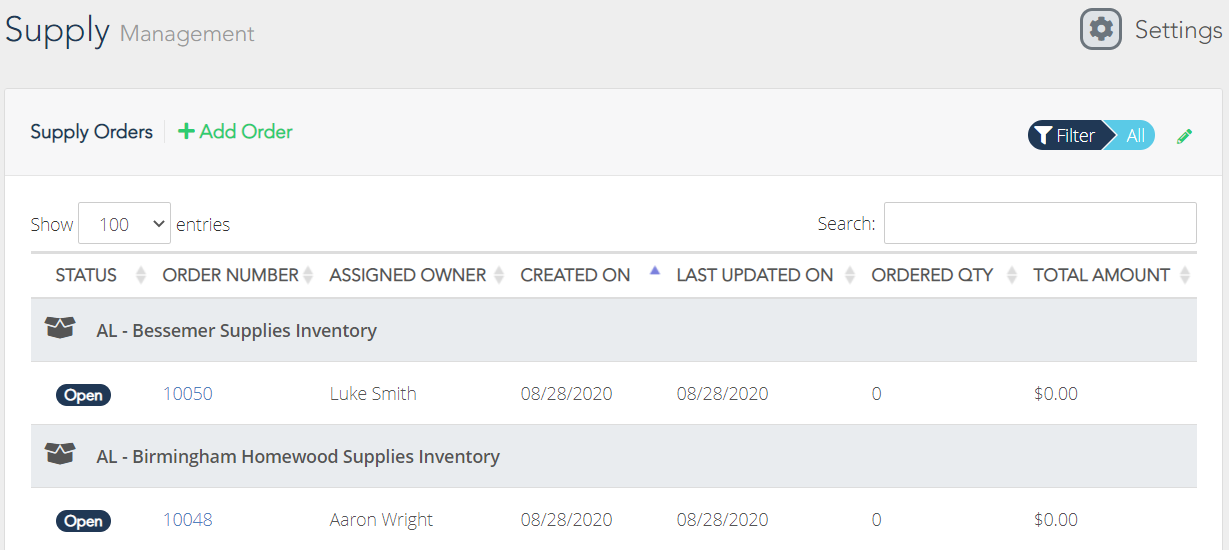Image resolution: width=1229 pixels, height=550 pixels.
Task: Click Add Order link
Action: pyautogui.click(x=235, y=132)
